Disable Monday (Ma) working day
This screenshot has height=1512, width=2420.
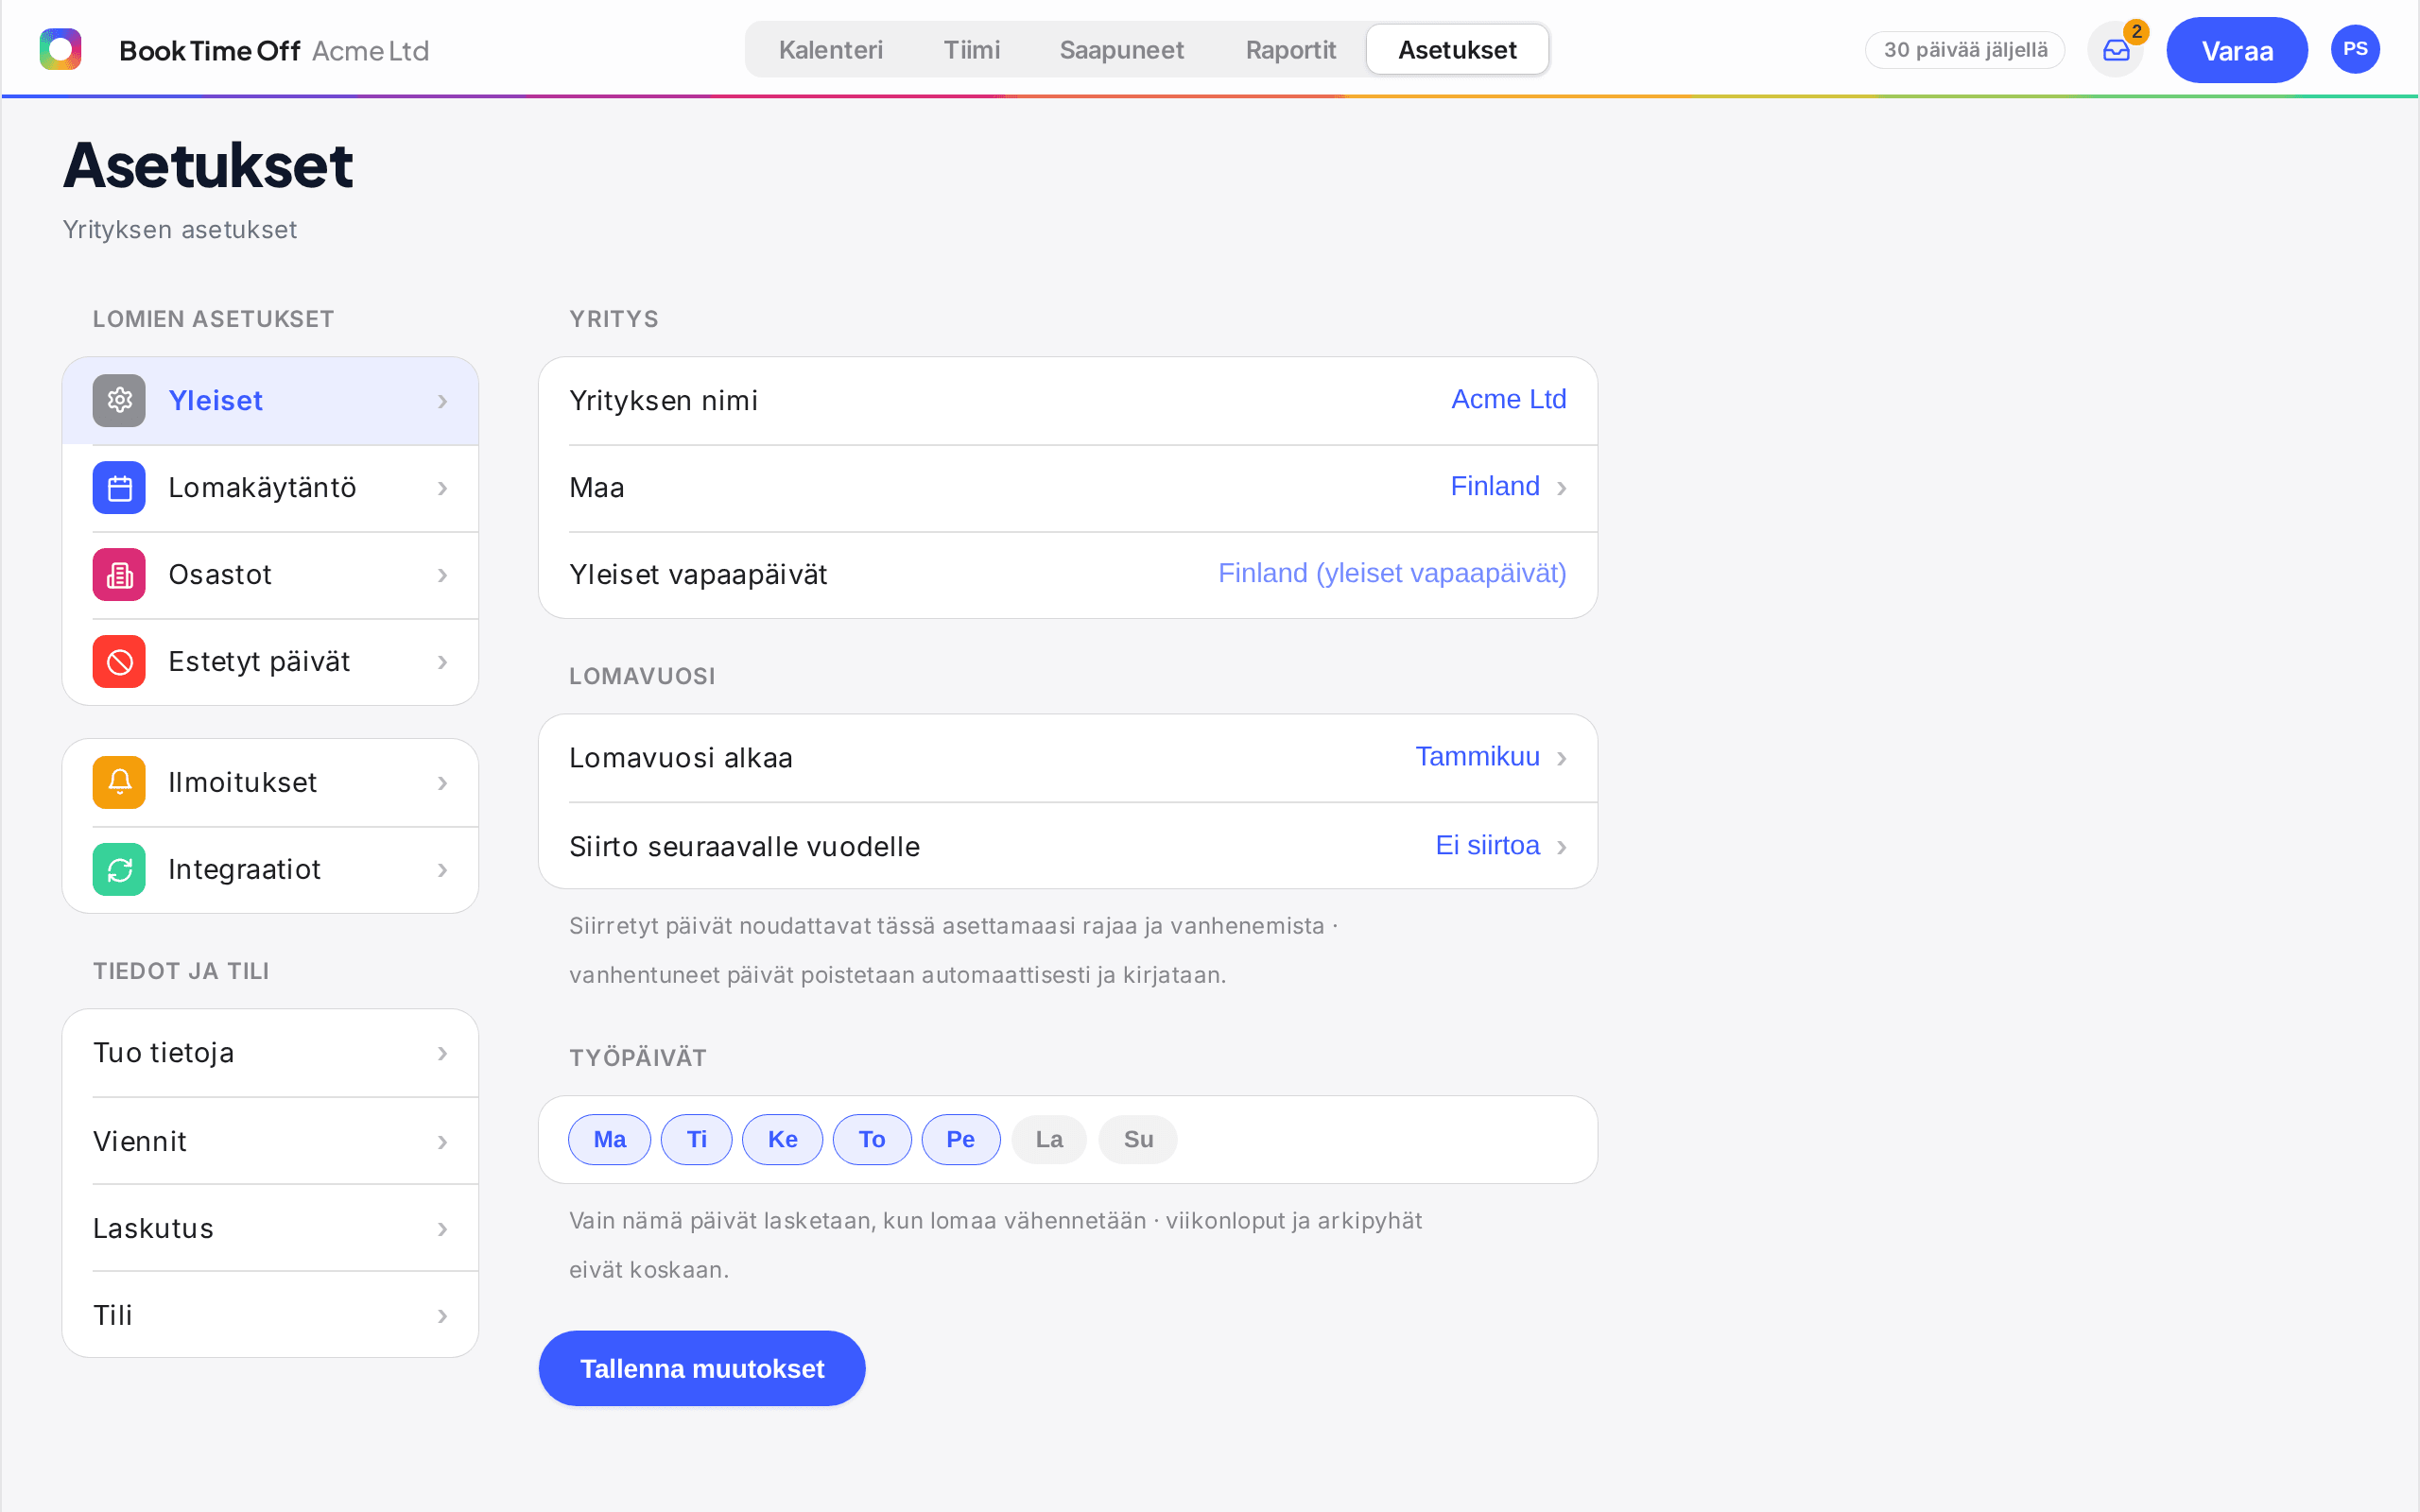(609, 1140)
